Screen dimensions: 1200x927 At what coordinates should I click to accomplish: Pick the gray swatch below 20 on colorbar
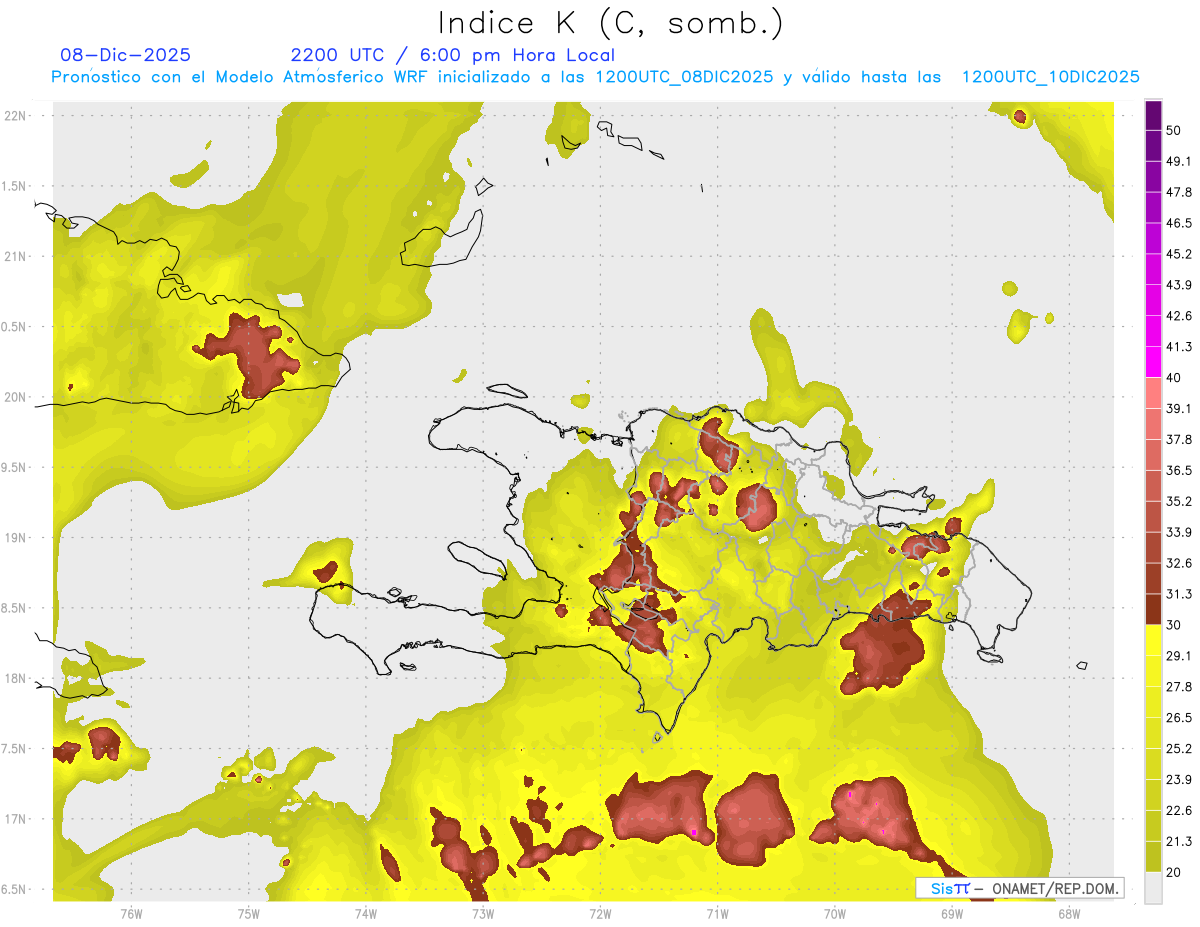tap(1154, 888)
